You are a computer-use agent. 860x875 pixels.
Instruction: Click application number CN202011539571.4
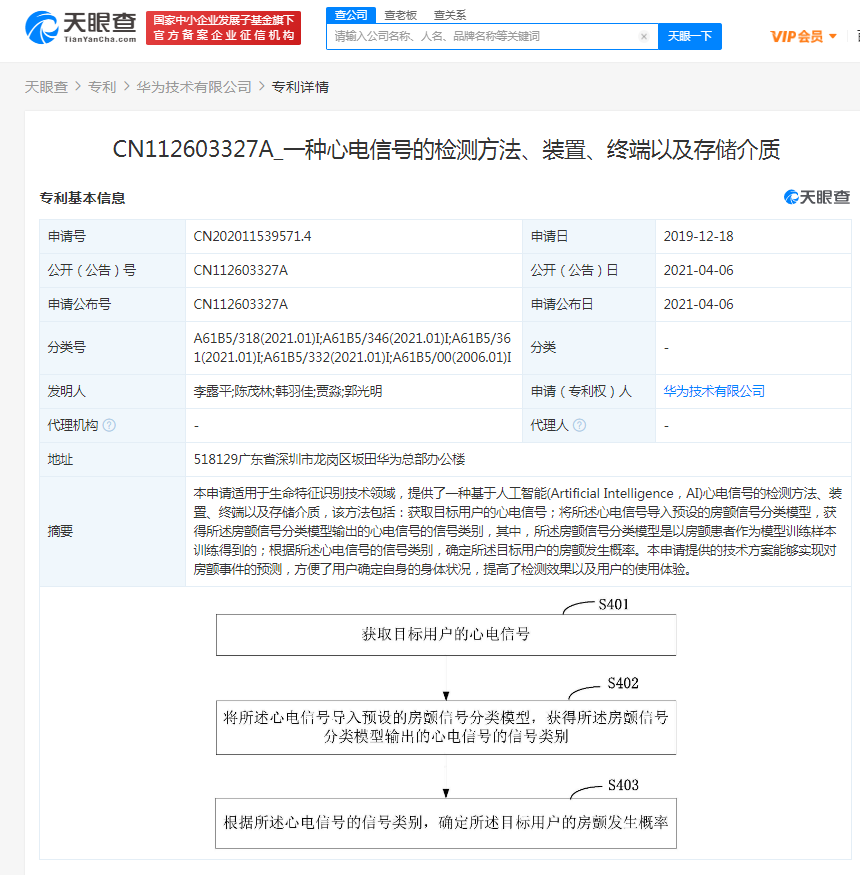click(x=252, y=236)
